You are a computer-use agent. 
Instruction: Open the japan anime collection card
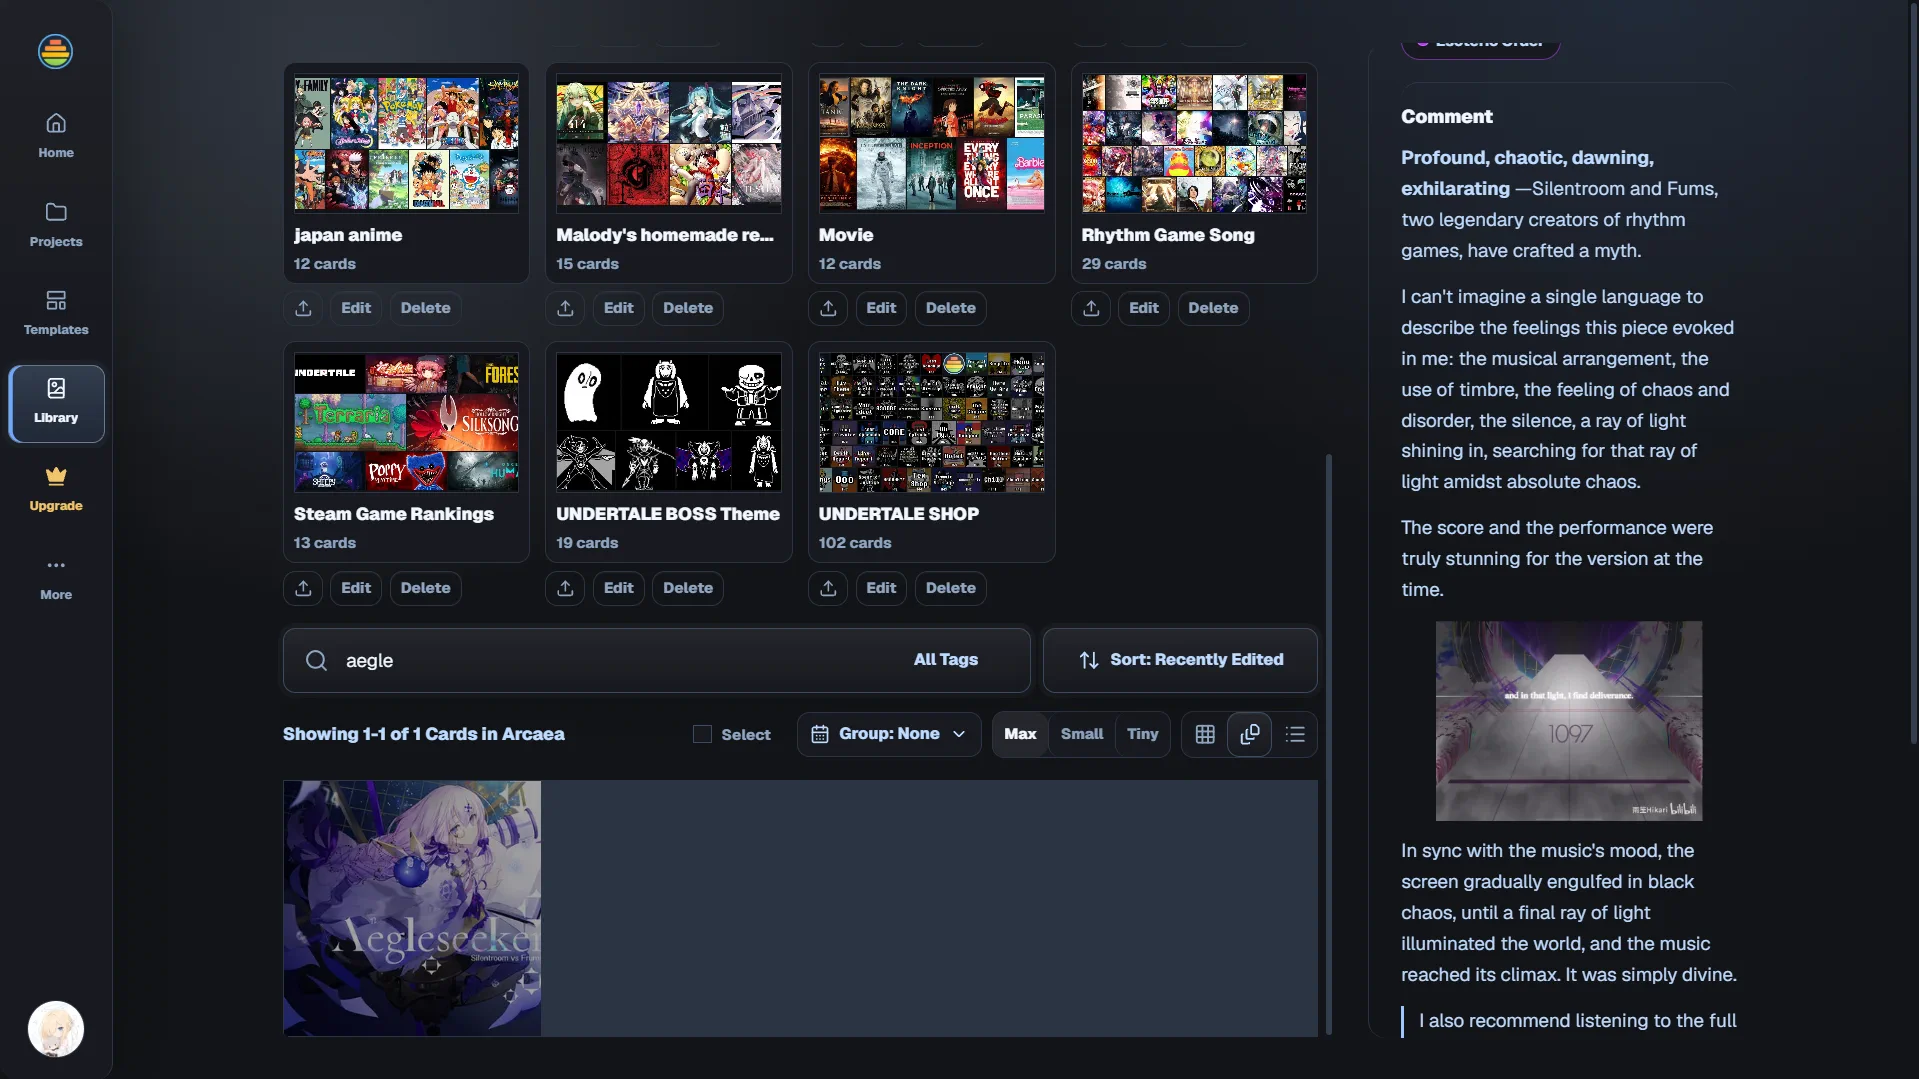(406, 174)
